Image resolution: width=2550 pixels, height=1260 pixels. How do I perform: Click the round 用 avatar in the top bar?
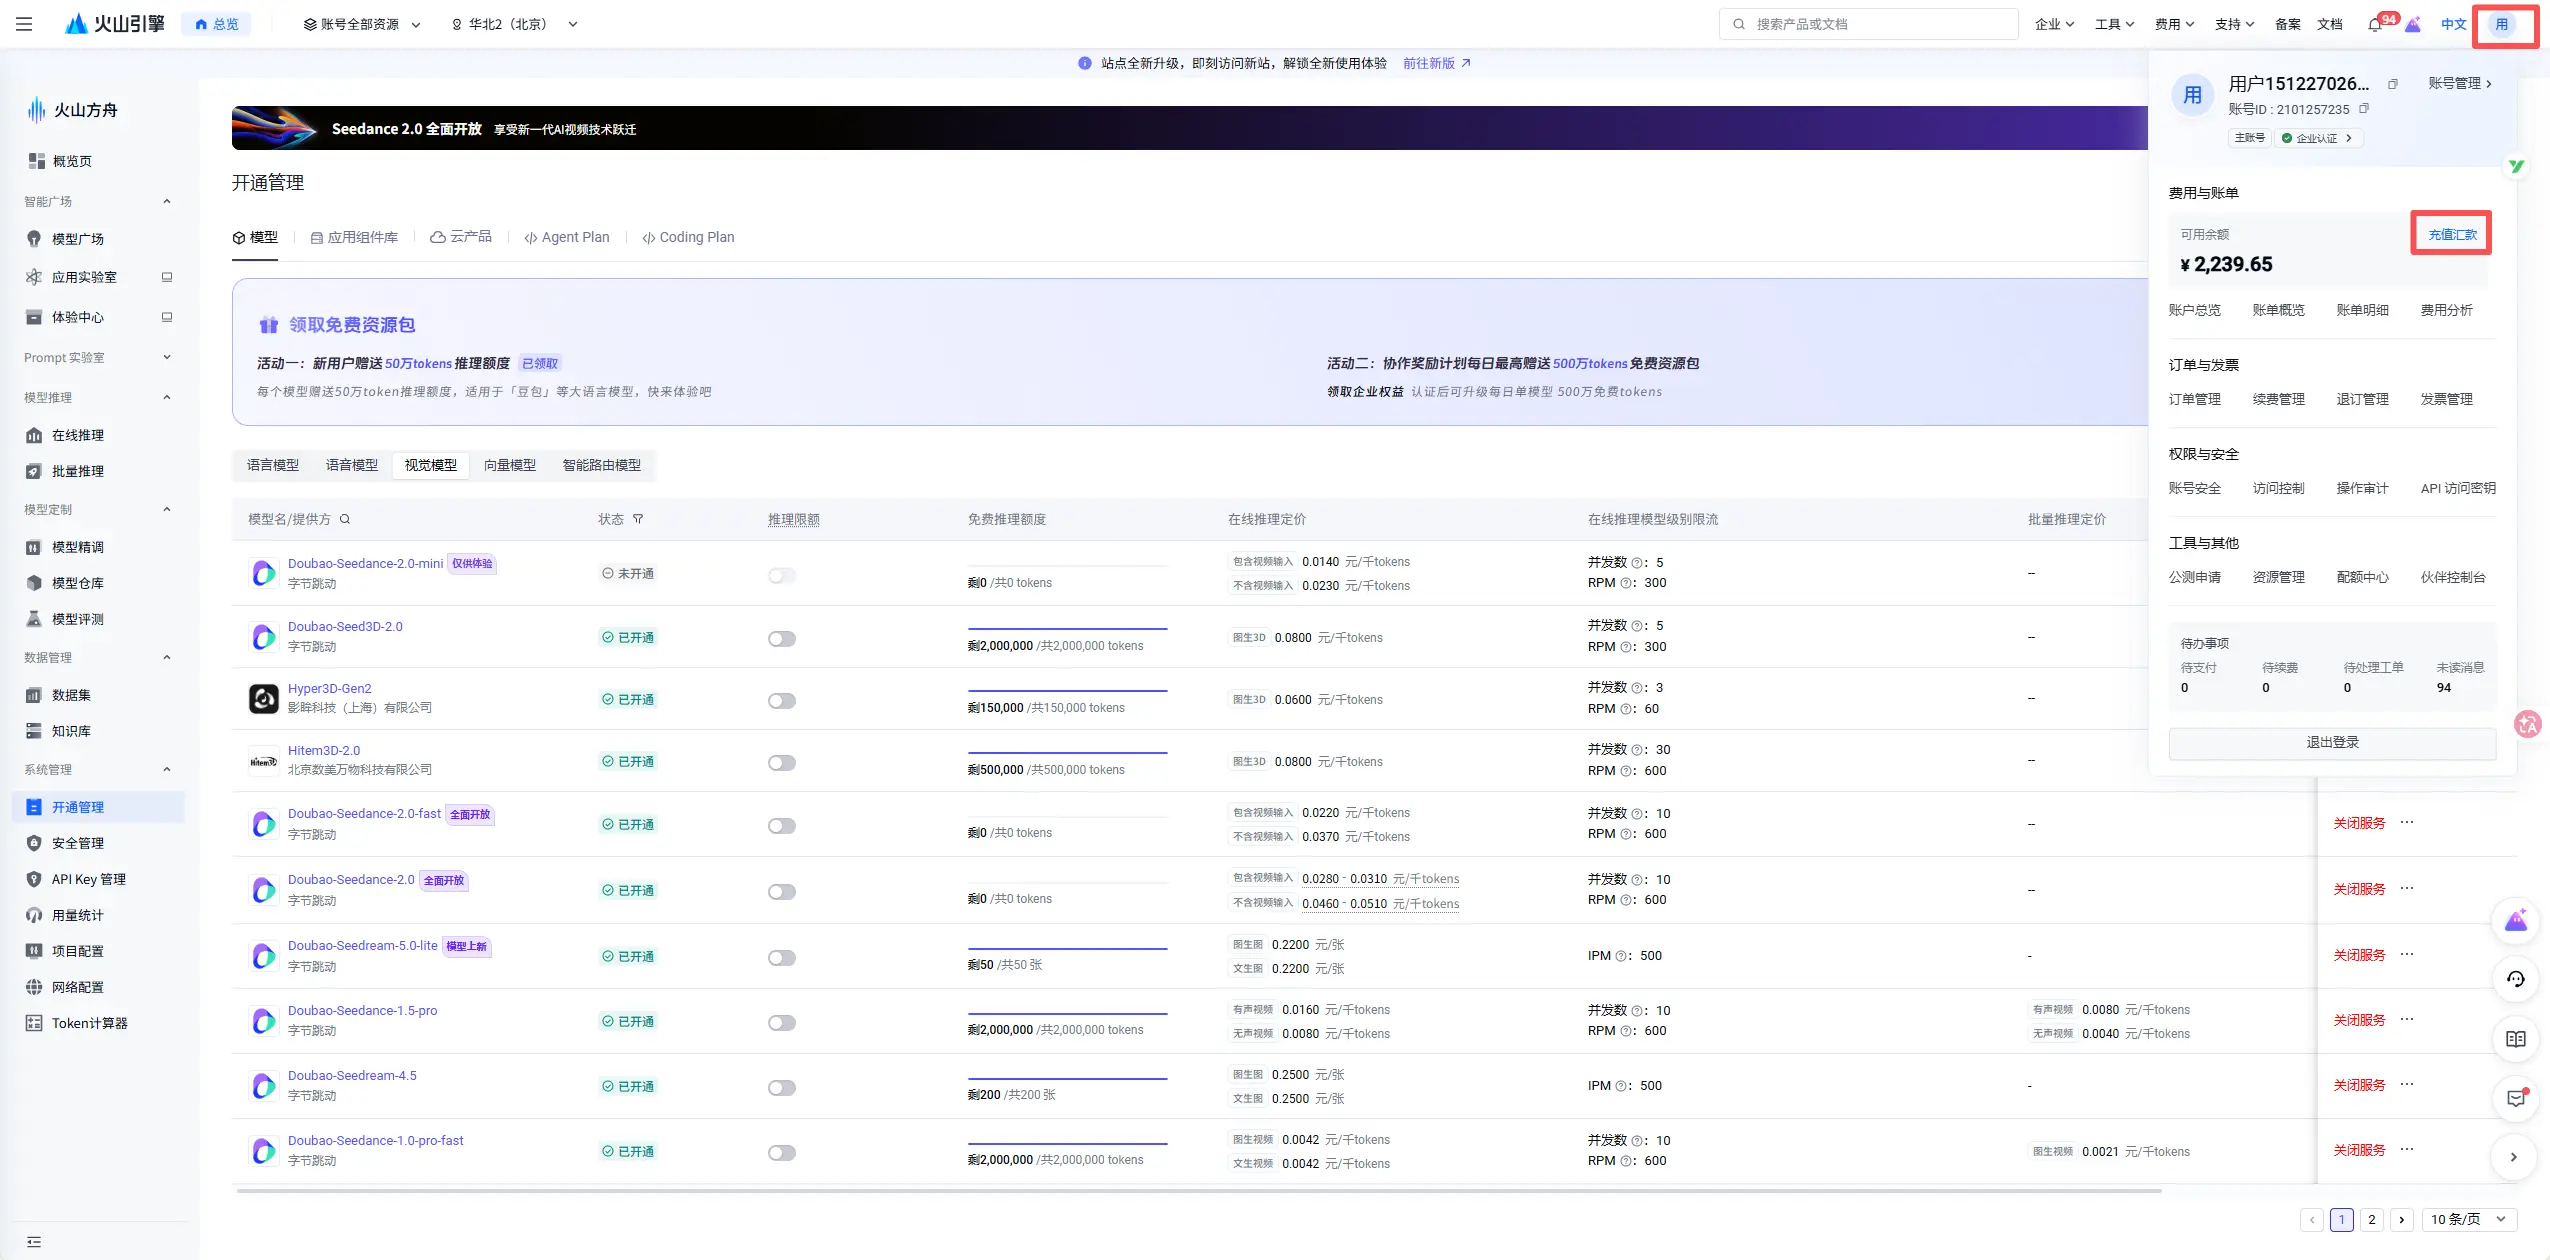[2502, 24]
